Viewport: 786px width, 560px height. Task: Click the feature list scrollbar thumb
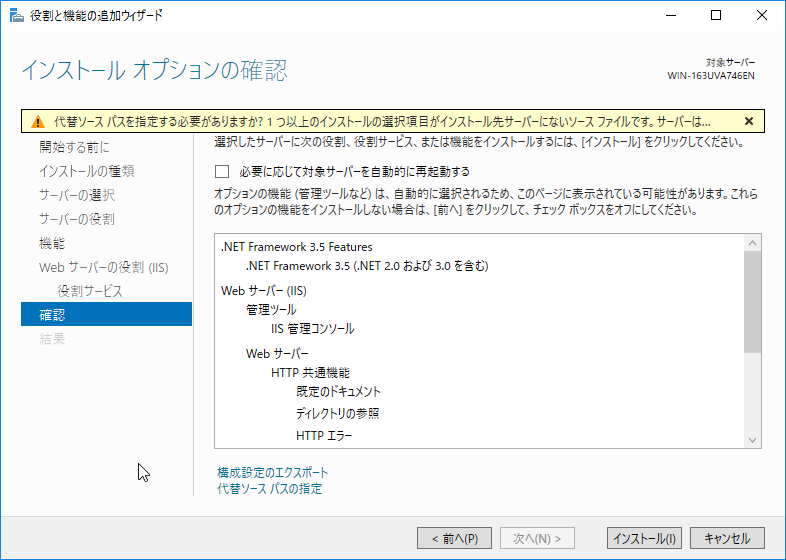click(x=753, y=300)
